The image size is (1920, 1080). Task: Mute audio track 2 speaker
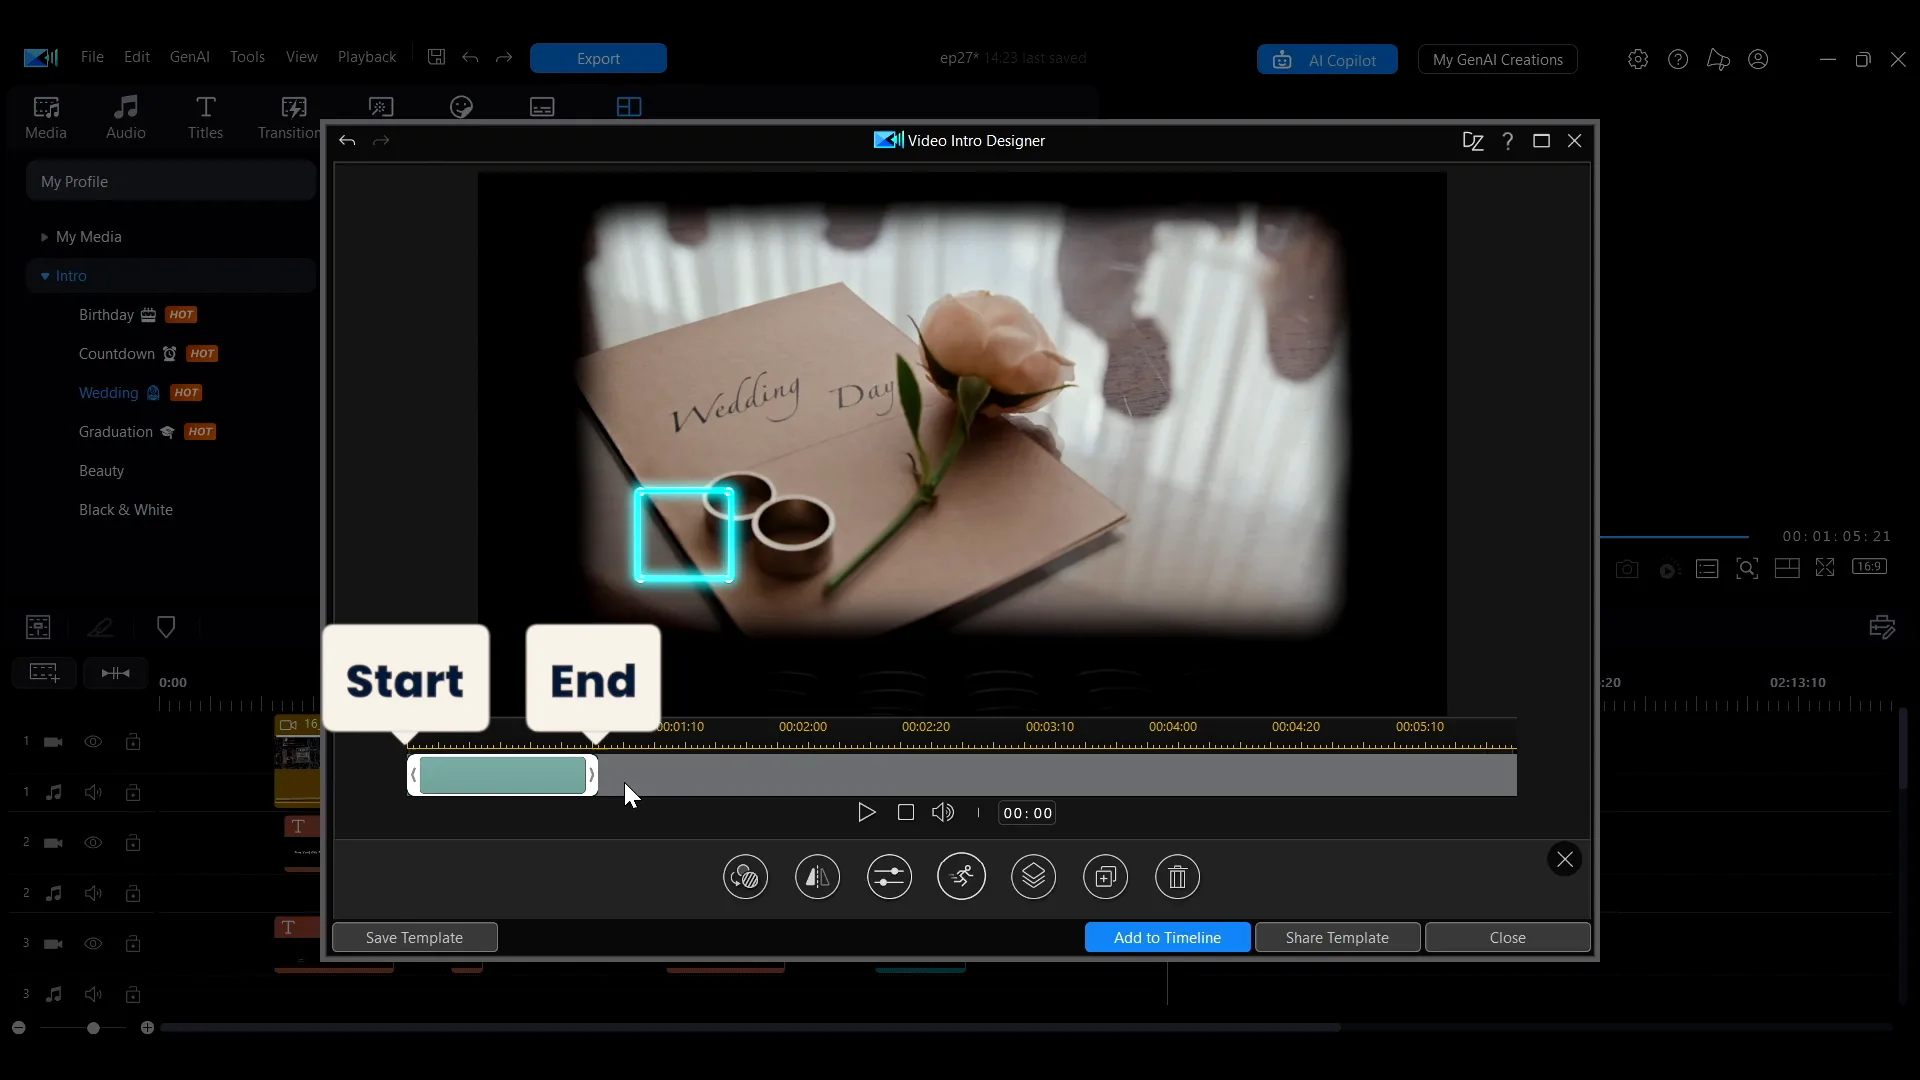93,893
